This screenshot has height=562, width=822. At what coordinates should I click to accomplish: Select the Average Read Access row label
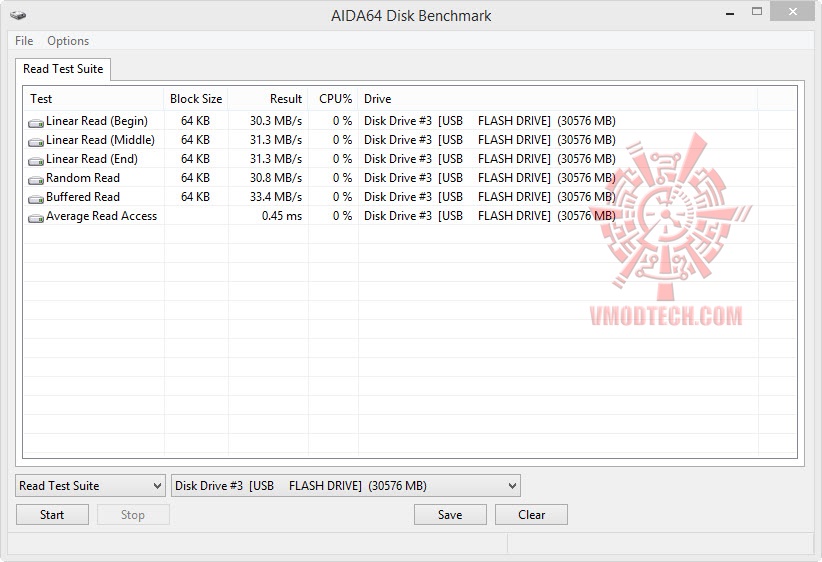point(101,216)
